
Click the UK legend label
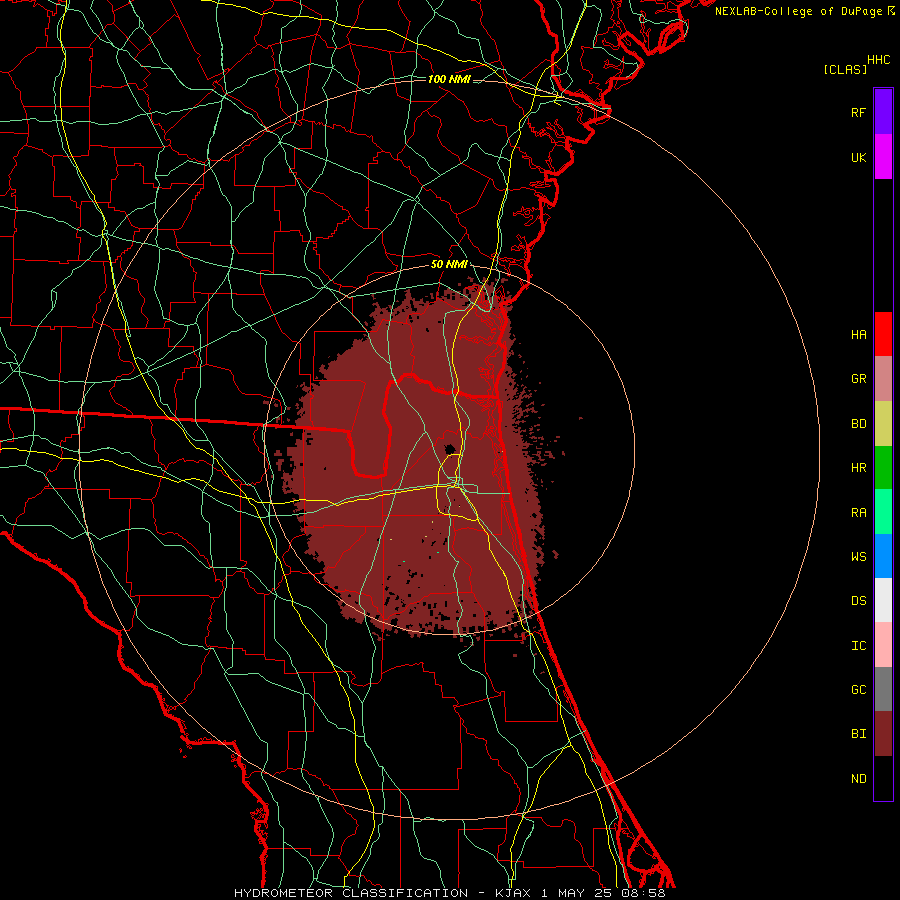click(858, 157)
